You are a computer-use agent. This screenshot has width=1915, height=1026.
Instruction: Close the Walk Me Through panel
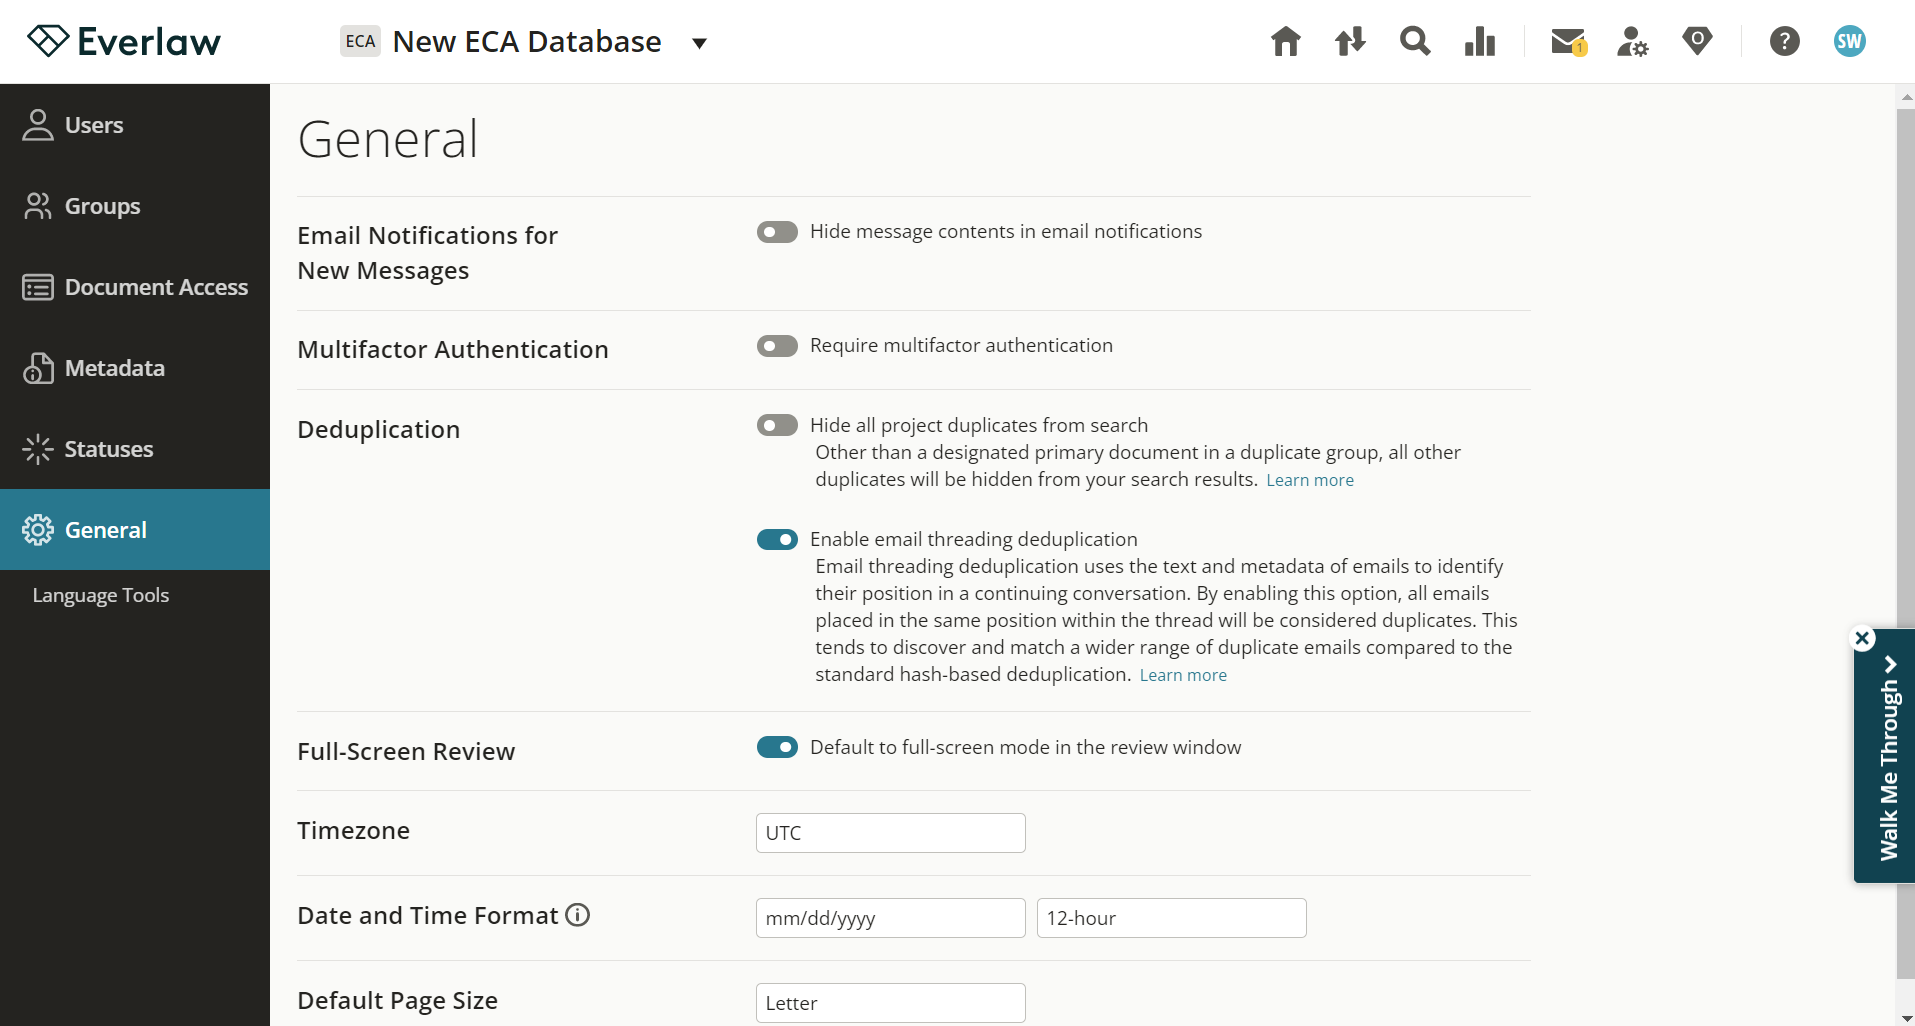(1862, 638)
